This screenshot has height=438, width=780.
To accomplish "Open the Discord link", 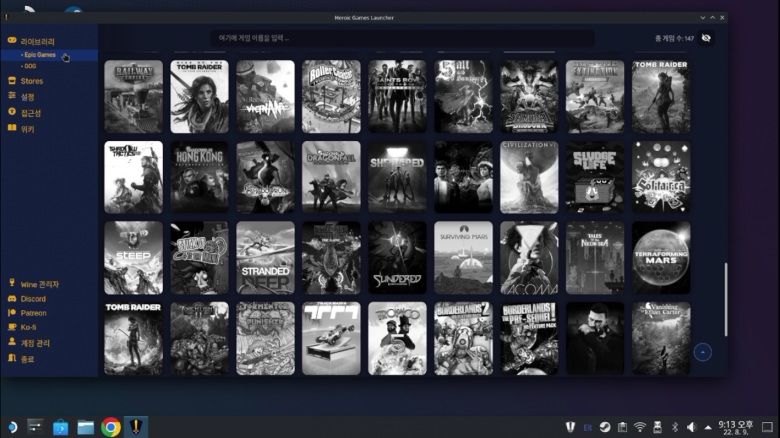I will [x=27, y=299].
